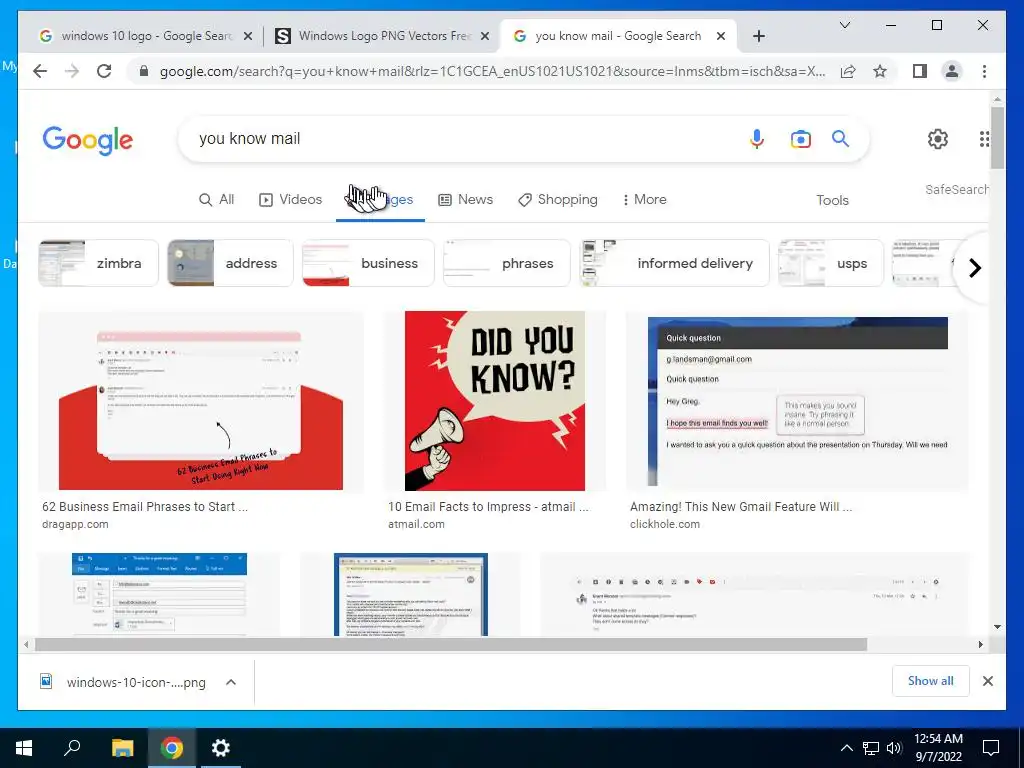This screenshot has height=768, width=1024.
Task: Close the 'you know mail' tab
Action: pos(720,37)
